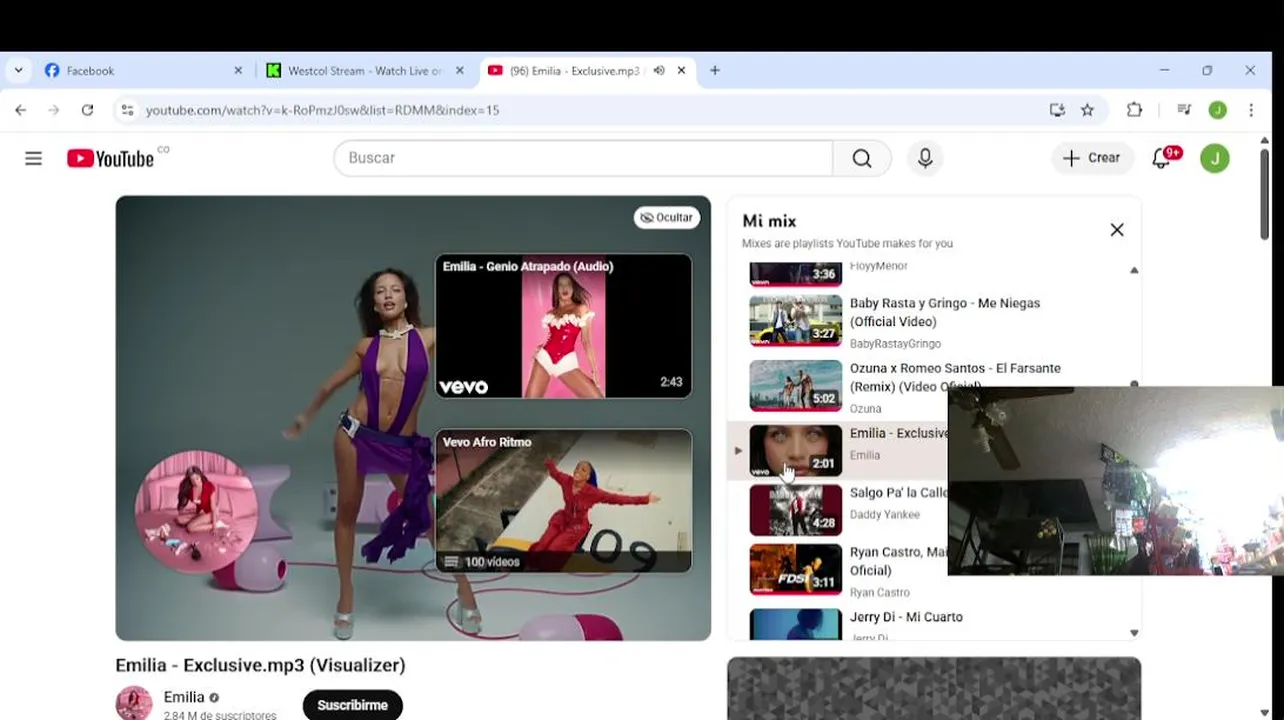Click the page vertical scrollbar thumb
The image size is (1284, 720).
[x=1264, y=195]
